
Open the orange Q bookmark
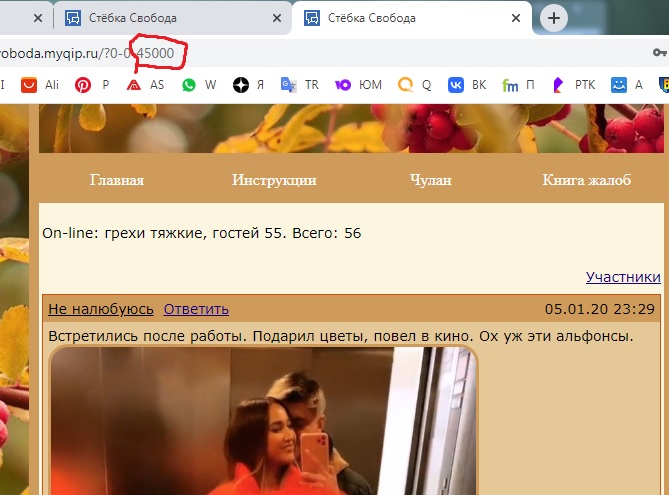[414, 85]
